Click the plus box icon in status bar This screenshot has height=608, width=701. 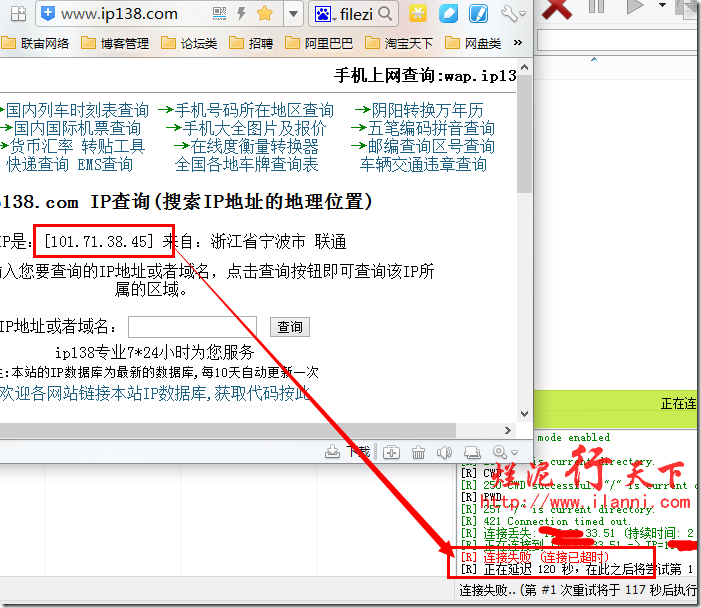391,452
